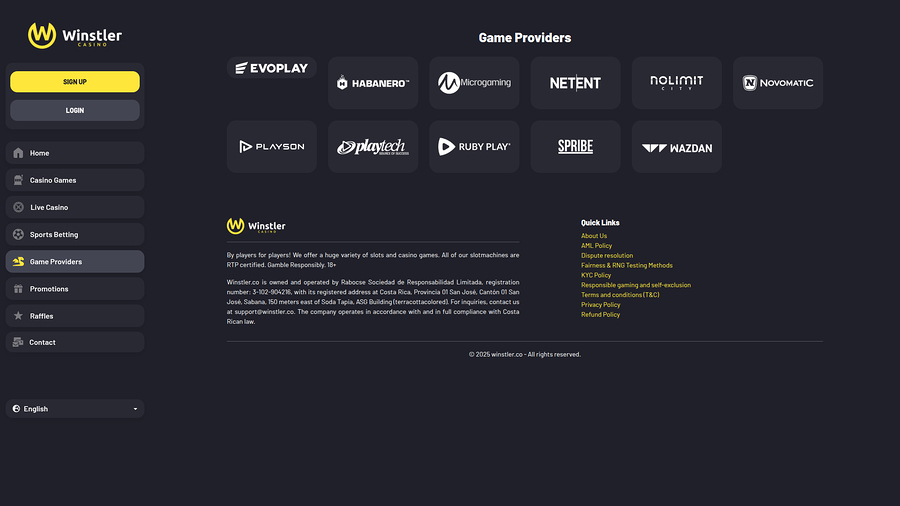This screenshot has width=900, height=506.
Task: Click the Refund Policy link
Action: pos(600,315)
